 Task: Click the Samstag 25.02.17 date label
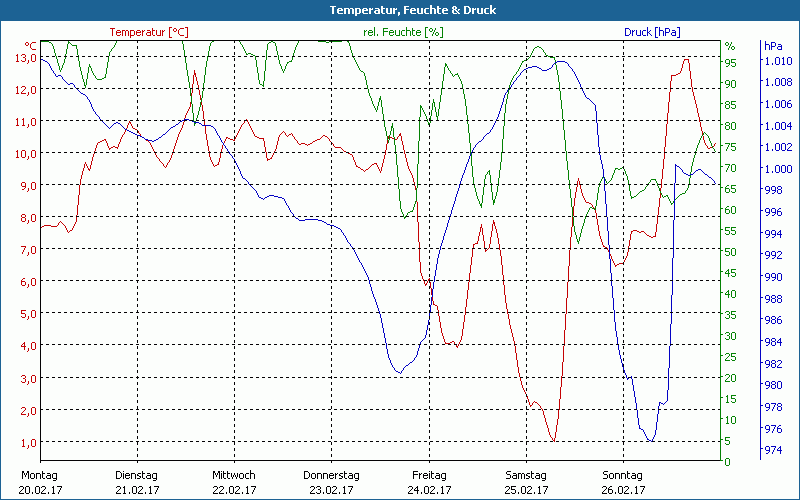coord(525,482)
